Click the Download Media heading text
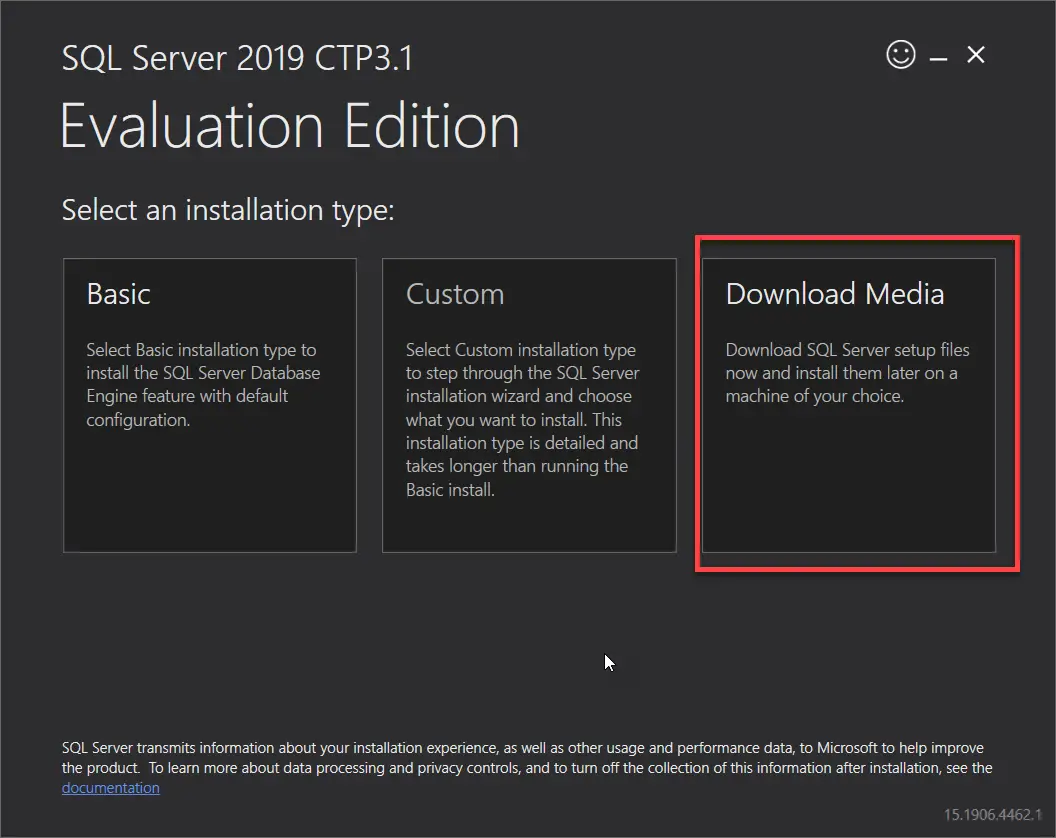This screenshot has width=1056, height=838. [835, 293]
